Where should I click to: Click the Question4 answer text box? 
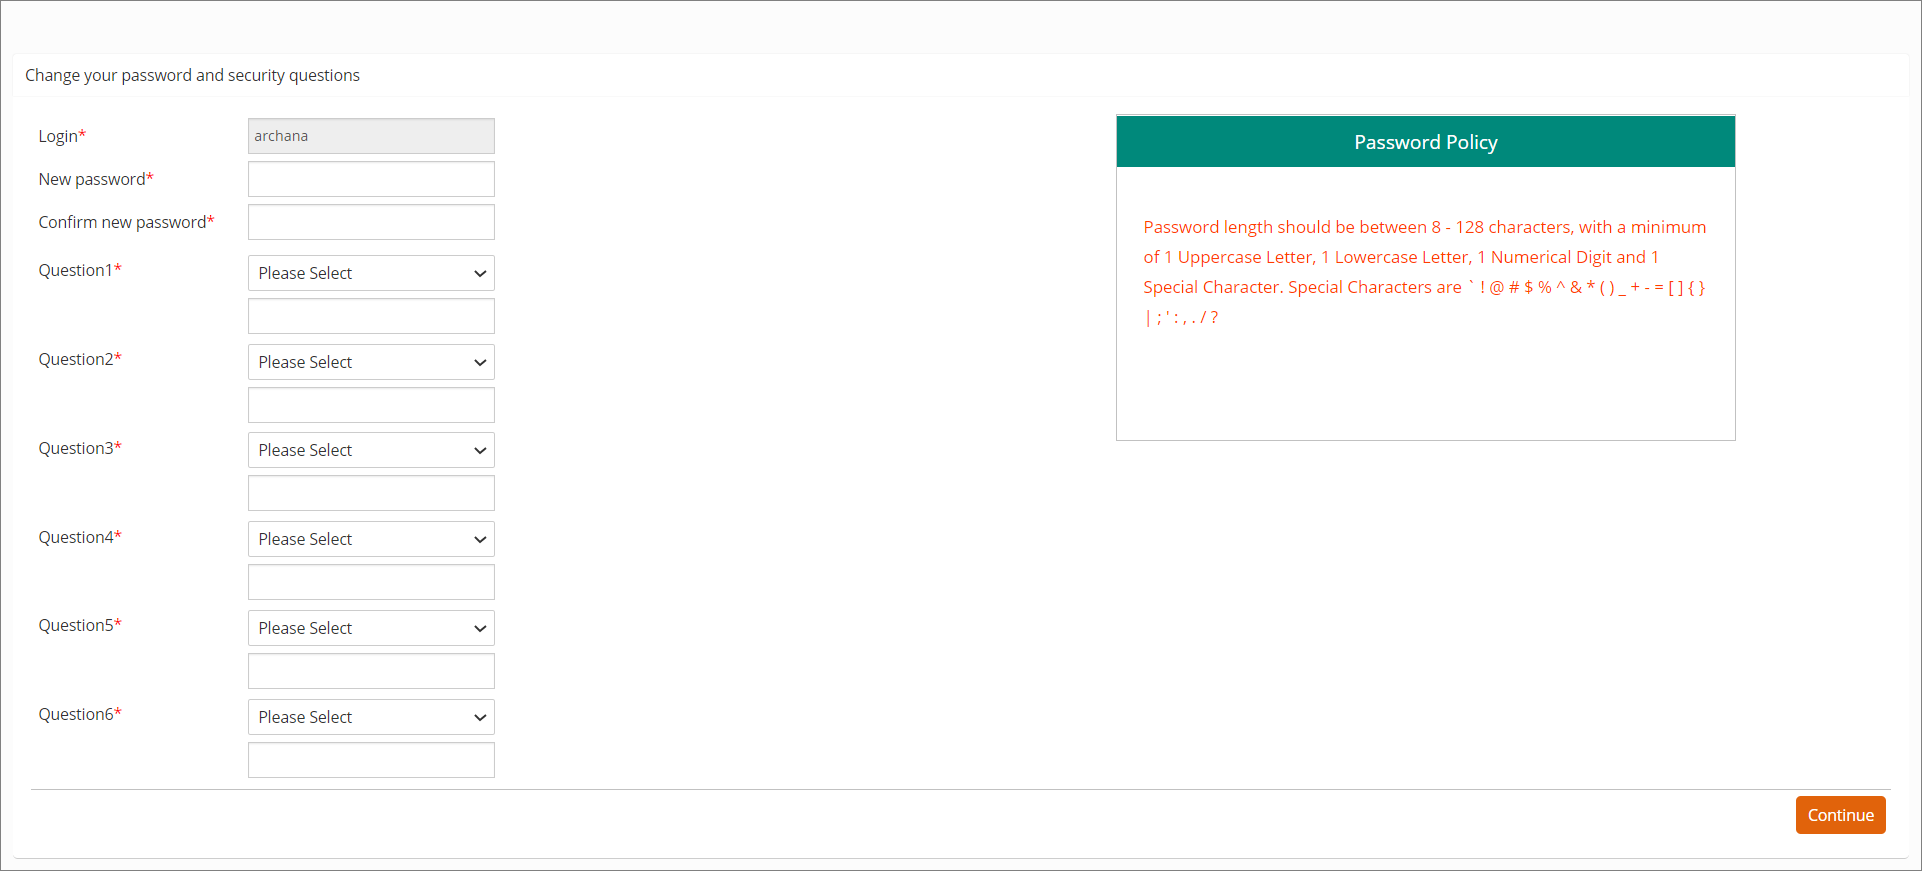tap(371, 582)
